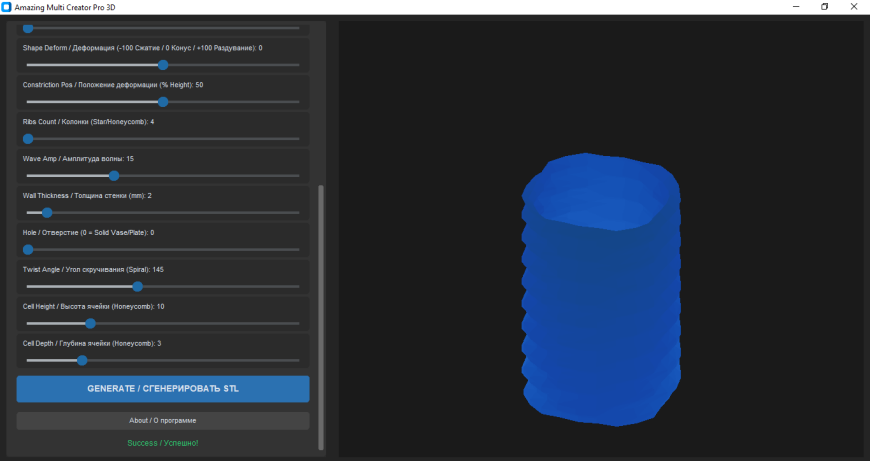Image resolution: width=870 pixels, height=461 pixels.
Task: Click the app icon in title bar
Action: [x=7, y=7]
